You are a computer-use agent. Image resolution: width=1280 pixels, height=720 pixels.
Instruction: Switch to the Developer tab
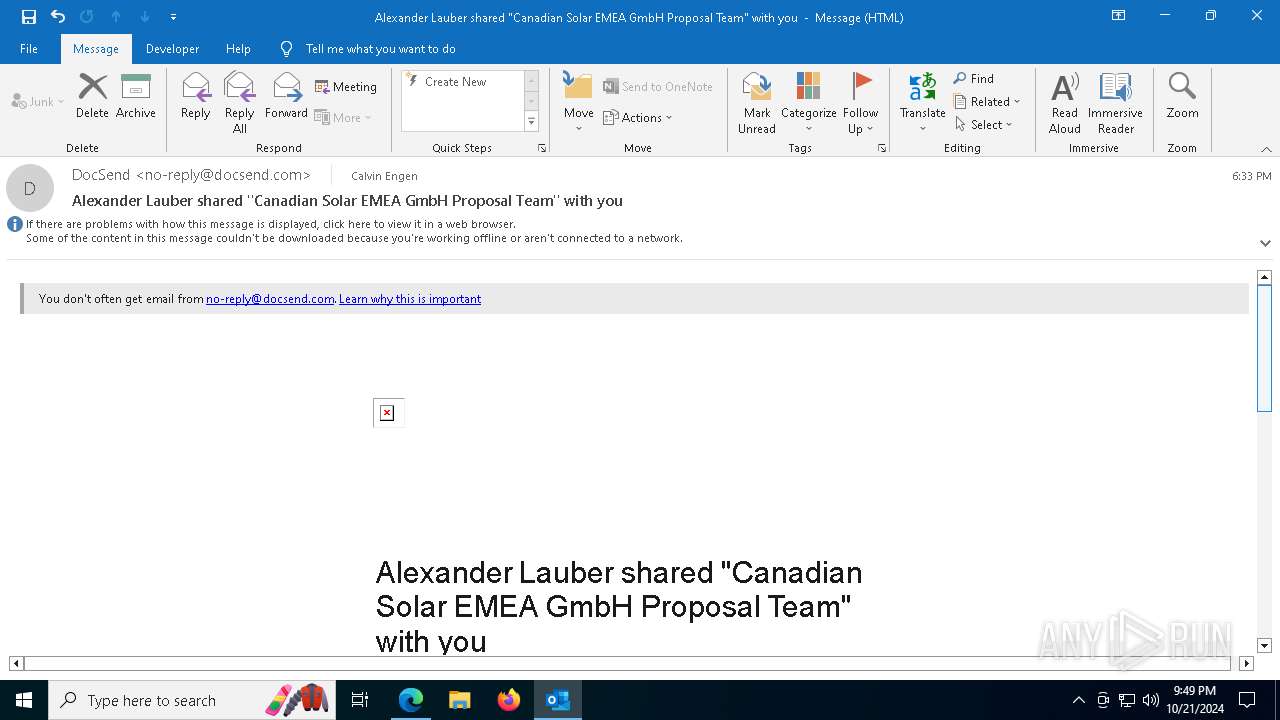point(172,49)
